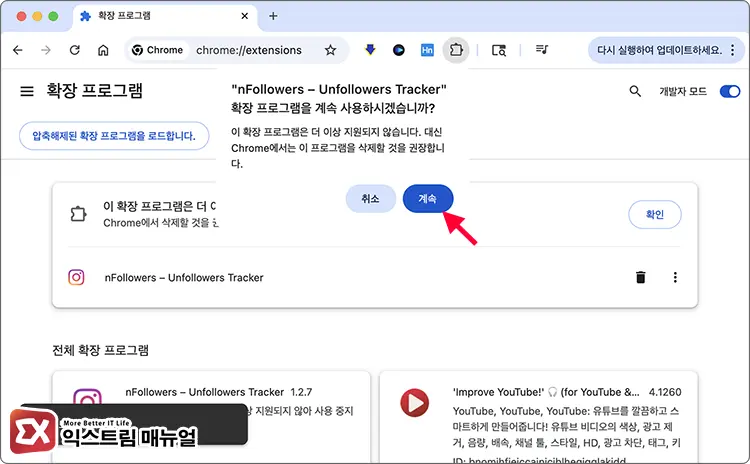Viewport: 750px width, 464px height.
Task: Click the Improve YouTube play icon
Action: pyautogui.click(x=415, y=403)
